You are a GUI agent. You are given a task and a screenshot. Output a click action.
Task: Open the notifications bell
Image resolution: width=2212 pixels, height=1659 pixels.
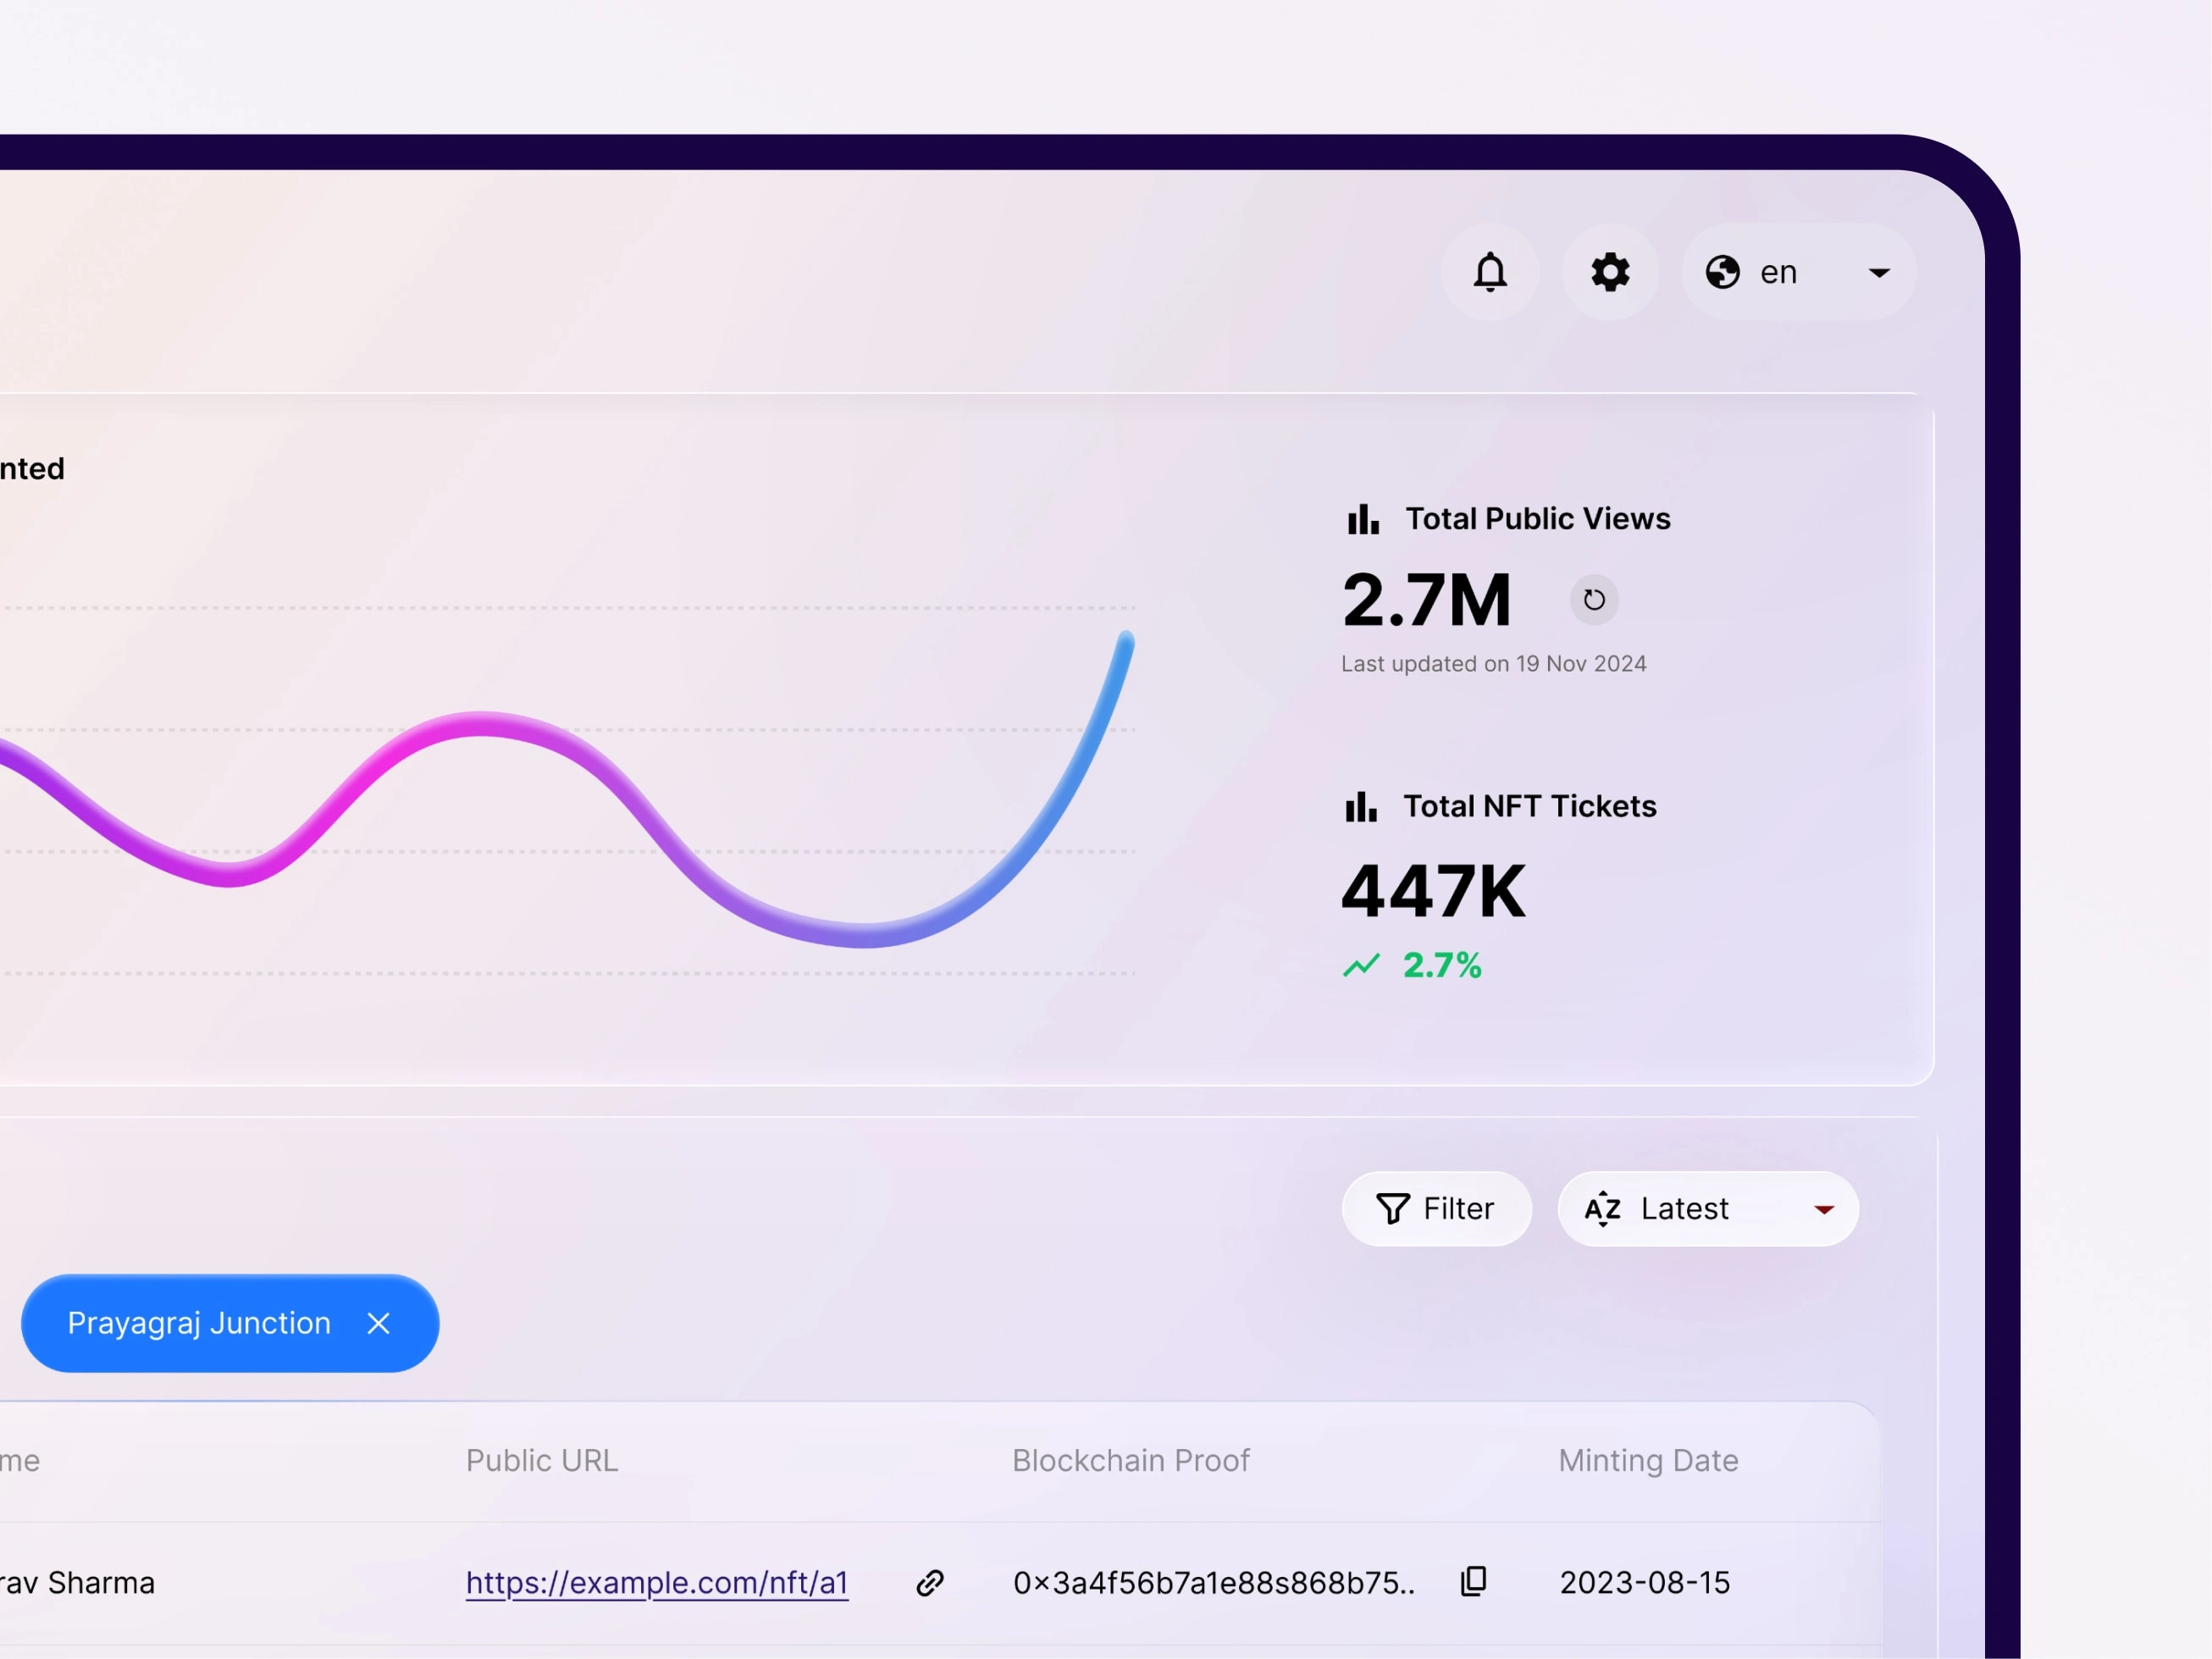(x=1490, y=272)
